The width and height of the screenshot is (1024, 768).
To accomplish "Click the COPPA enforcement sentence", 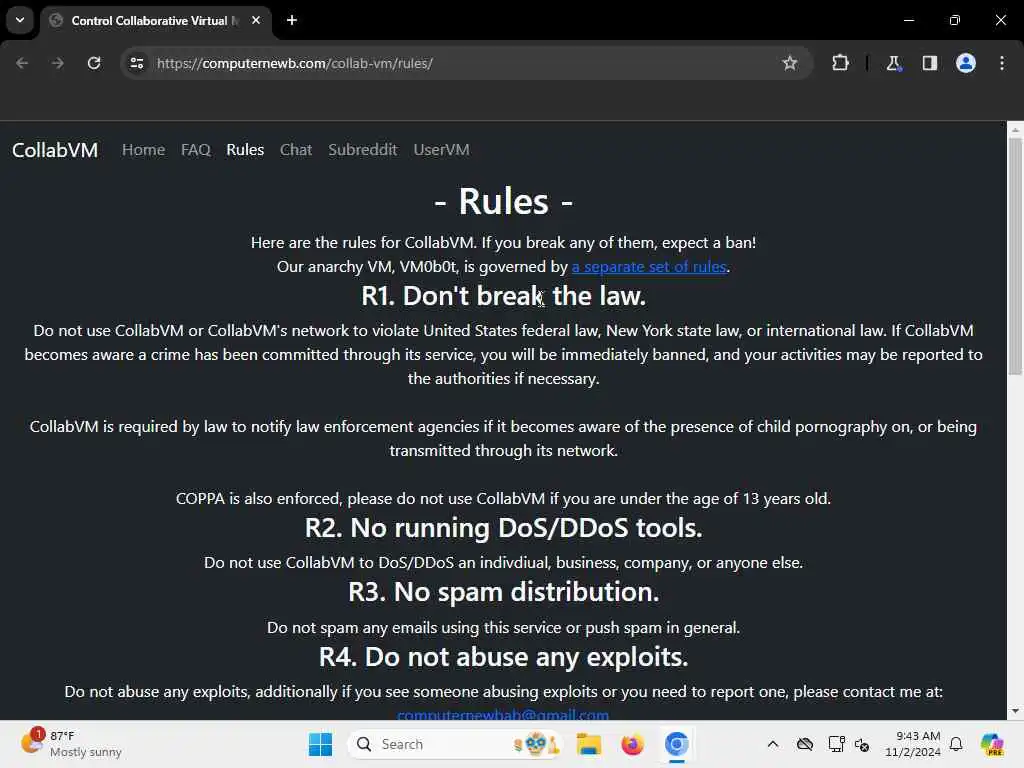I will point(504,498).
